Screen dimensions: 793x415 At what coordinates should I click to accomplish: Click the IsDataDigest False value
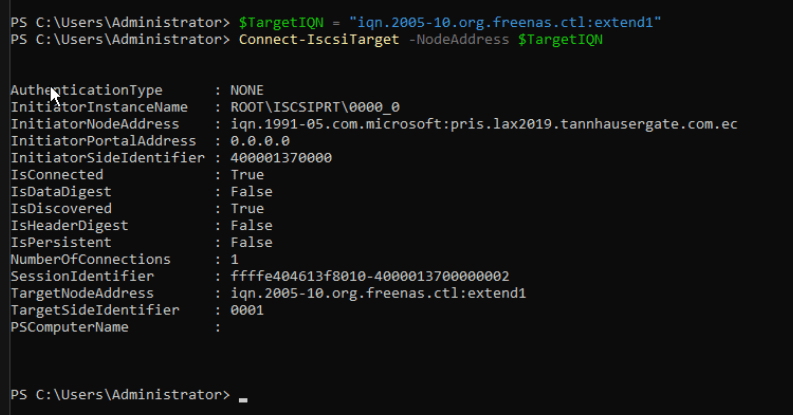(x=250, y=191)
